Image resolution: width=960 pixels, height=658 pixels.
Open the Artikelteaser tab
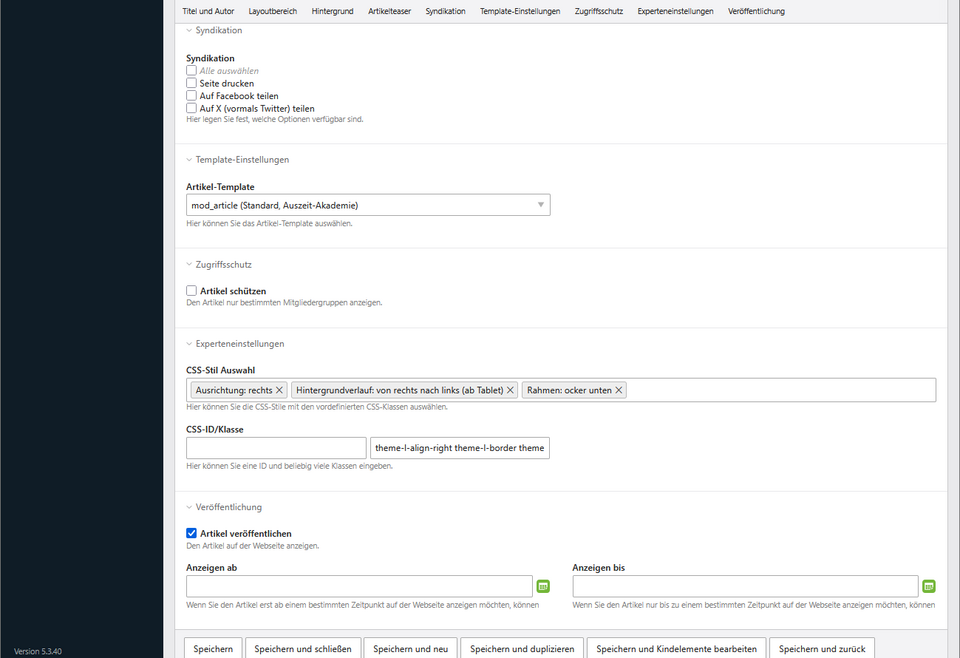pos(389,11)
